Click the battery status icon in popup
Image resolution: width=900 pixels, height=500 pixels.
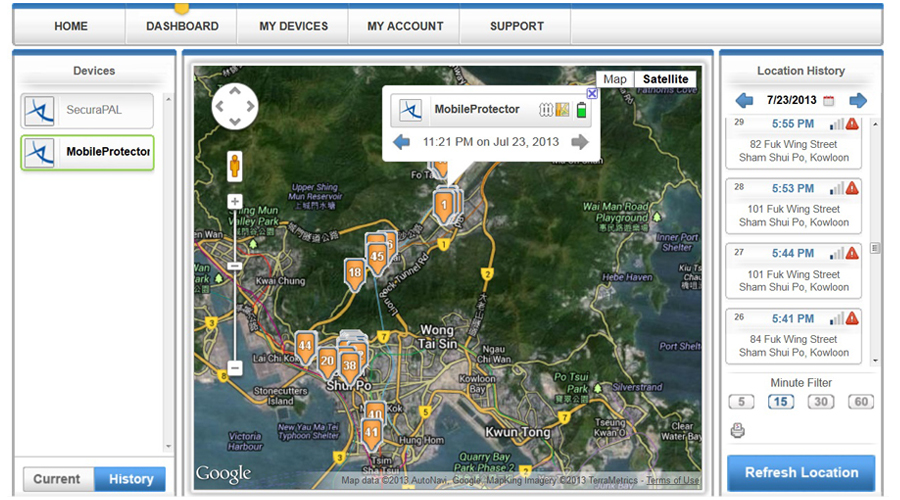click(x=581, y=110)
